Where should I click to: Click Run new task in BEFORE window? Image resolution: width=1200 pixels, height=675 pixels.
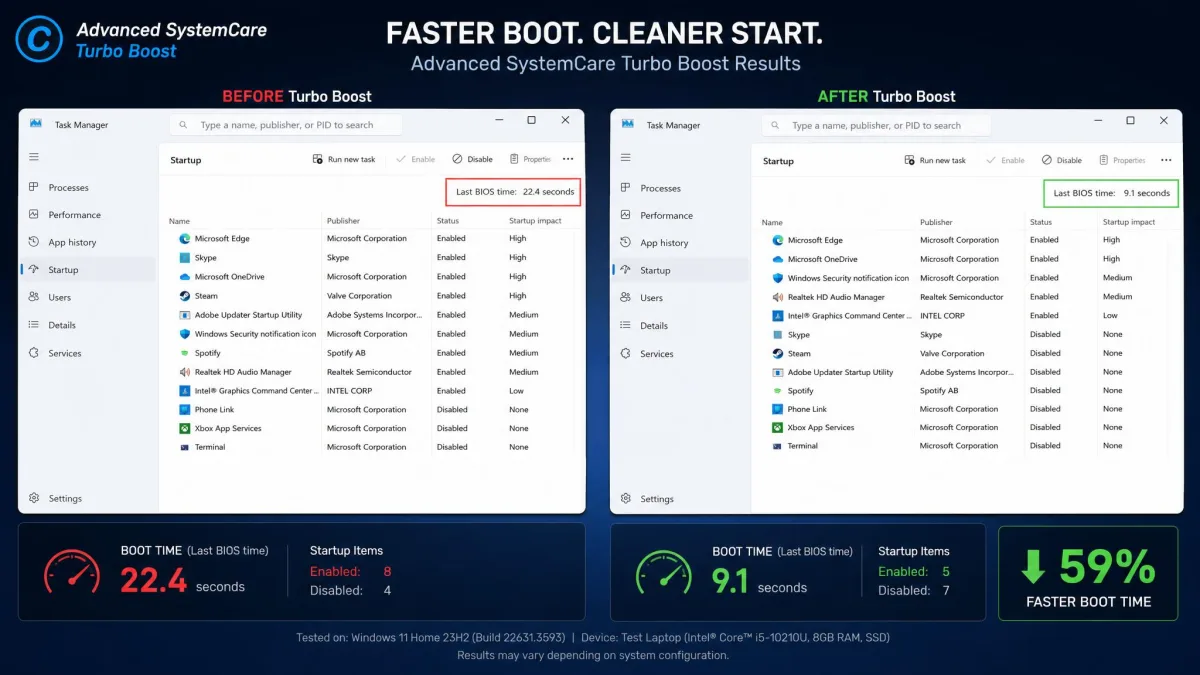click(x=344, y=159)
